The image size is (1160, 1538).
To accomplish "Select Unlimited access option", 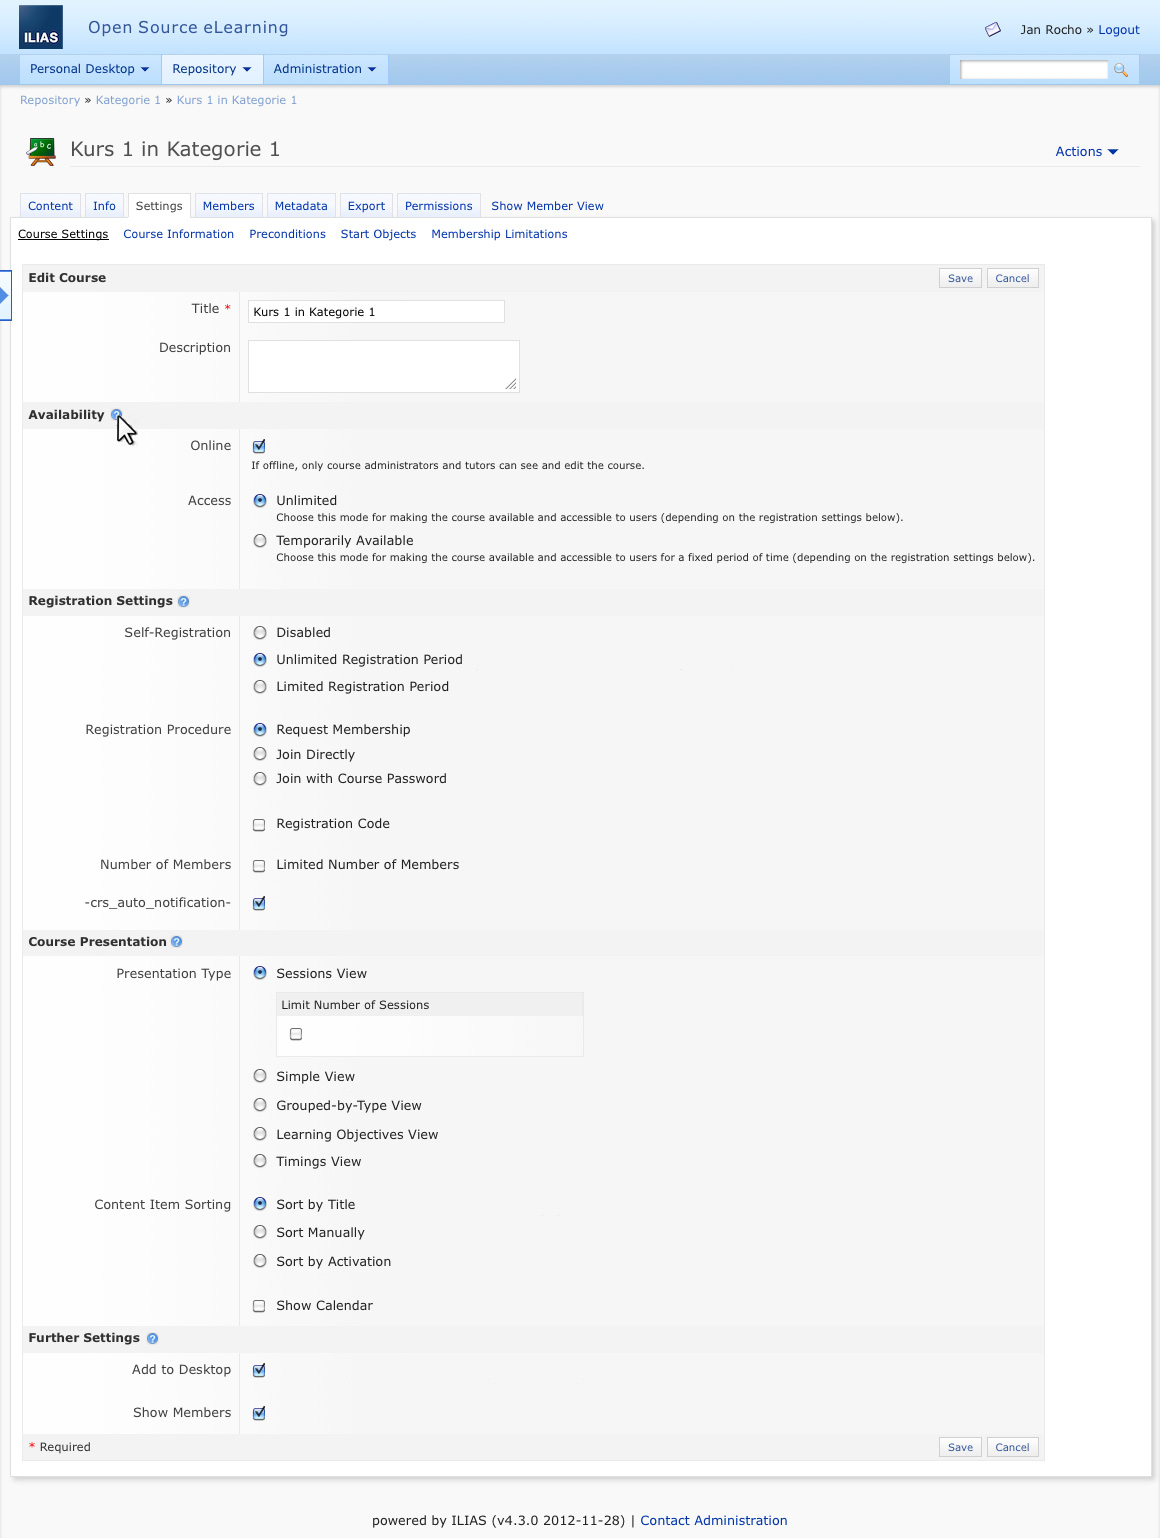I will [x=260, y=500].
